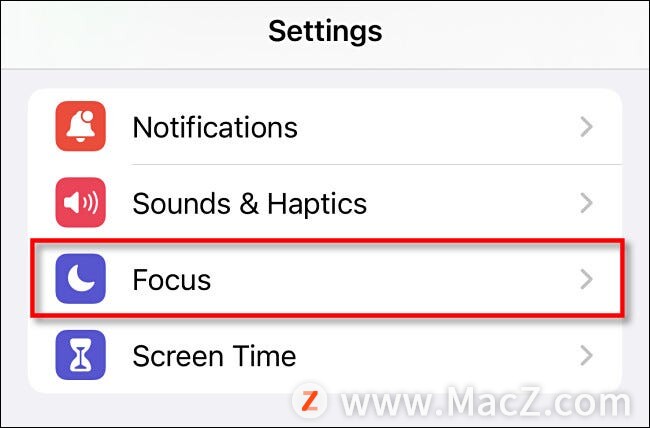Click the orange Z logo in the watermark
The height and width of the screenshot is (428, 650).
(309, 401)
